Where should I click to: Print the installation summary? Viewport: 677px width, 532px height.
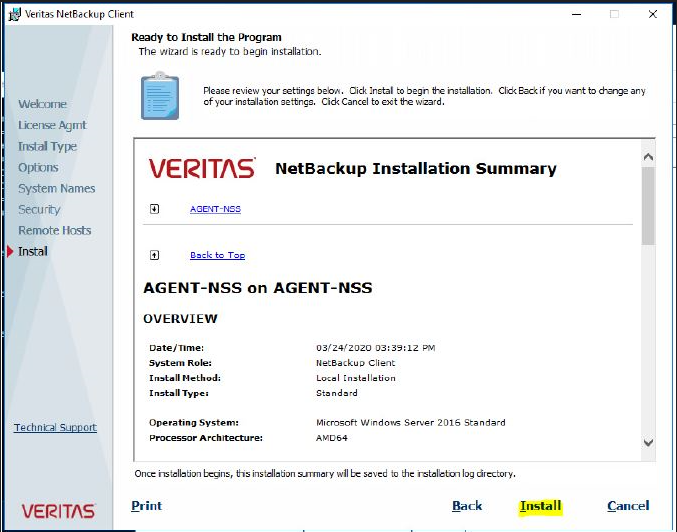[x=146, y=506]
